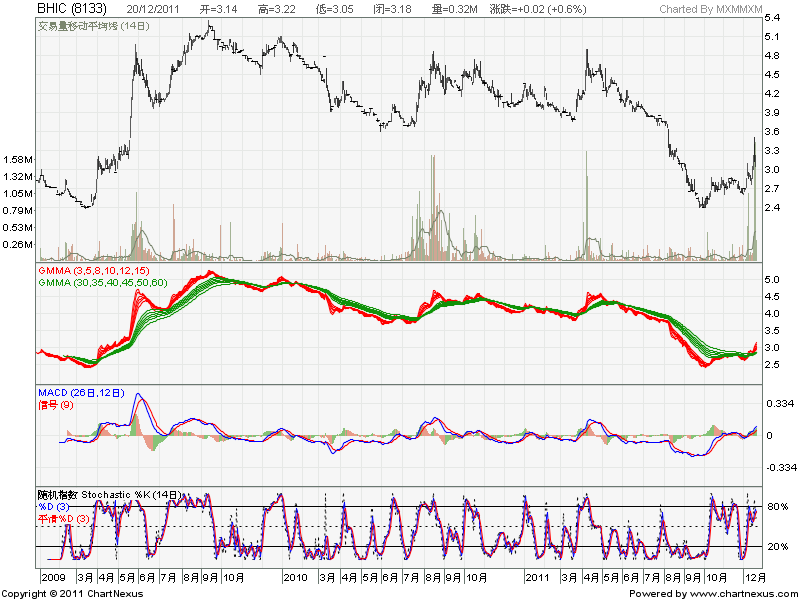Select the green GMMA (30,35,40,45,50,60) legend
The width and height of the screenshot is (800, 600).
coord(102,283)
